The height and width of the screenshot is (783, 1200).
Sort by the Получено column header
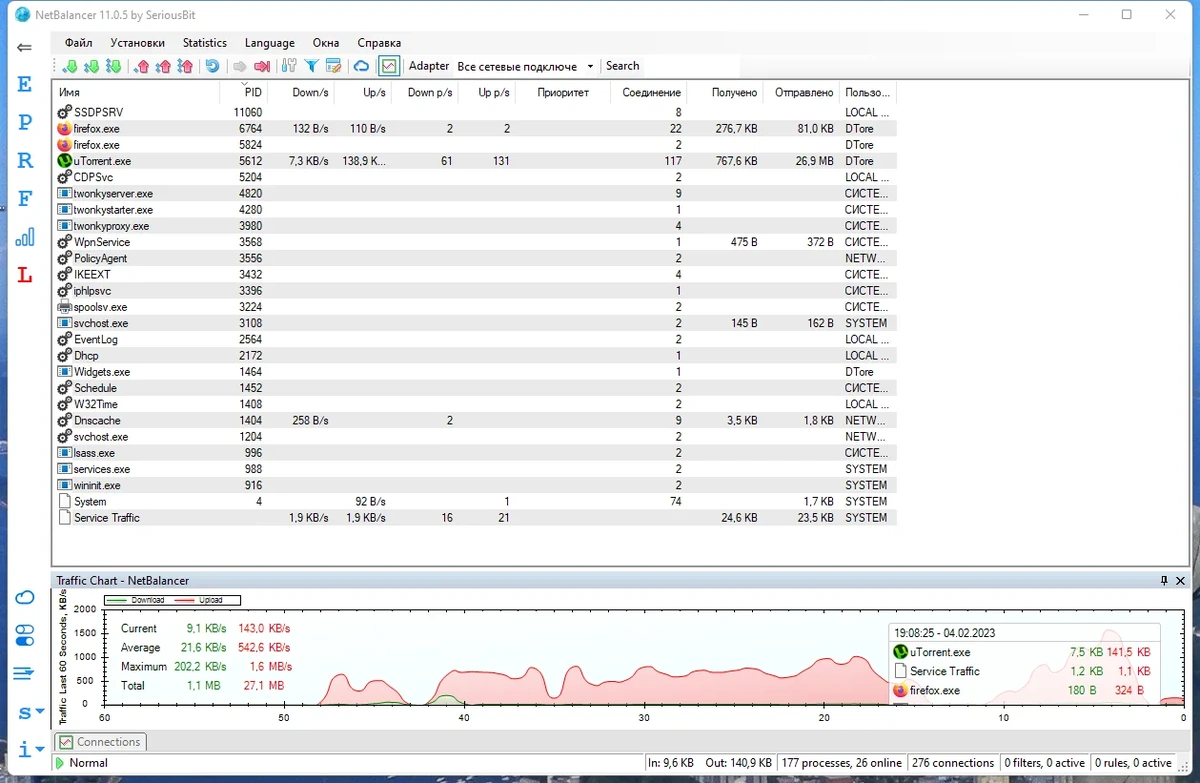[x=726, y=92]
